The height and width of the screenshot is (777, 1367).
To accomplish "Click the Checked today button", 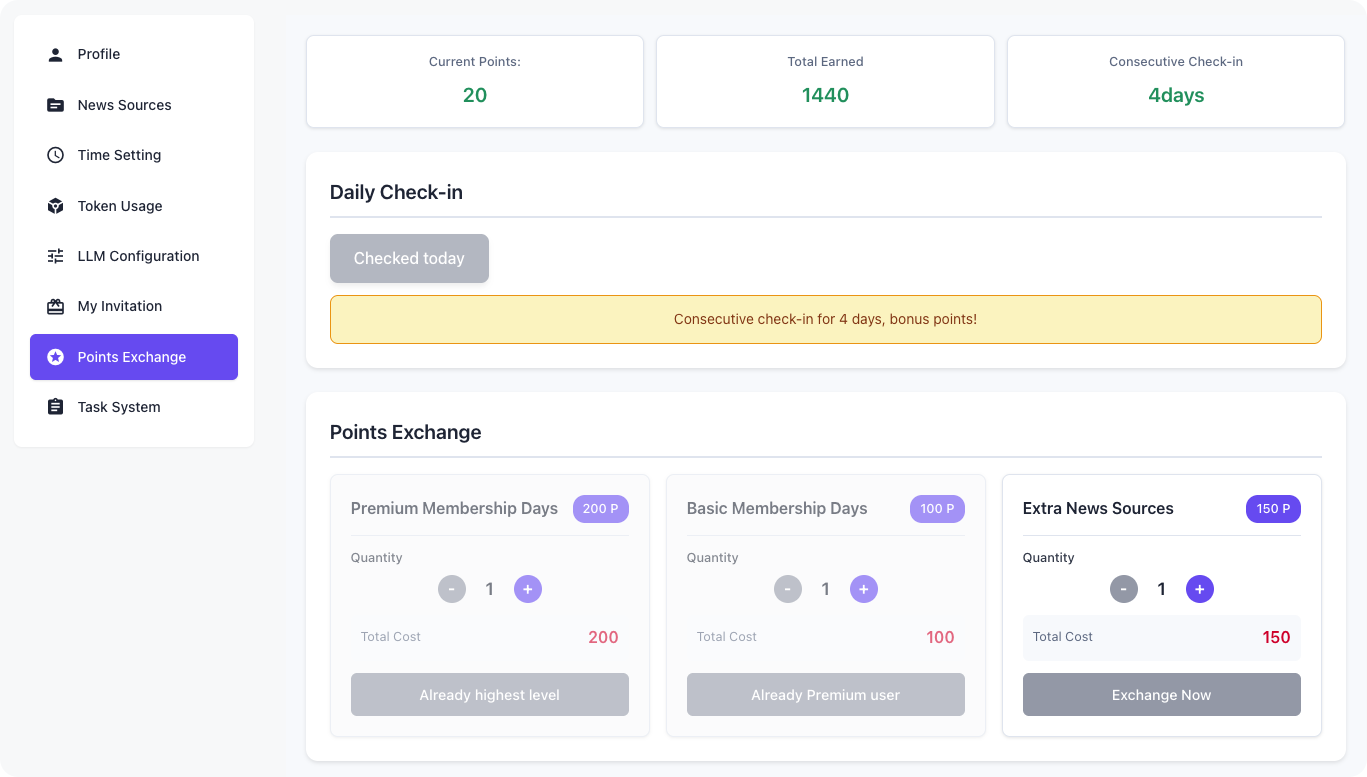I will [x=409, y=258].
